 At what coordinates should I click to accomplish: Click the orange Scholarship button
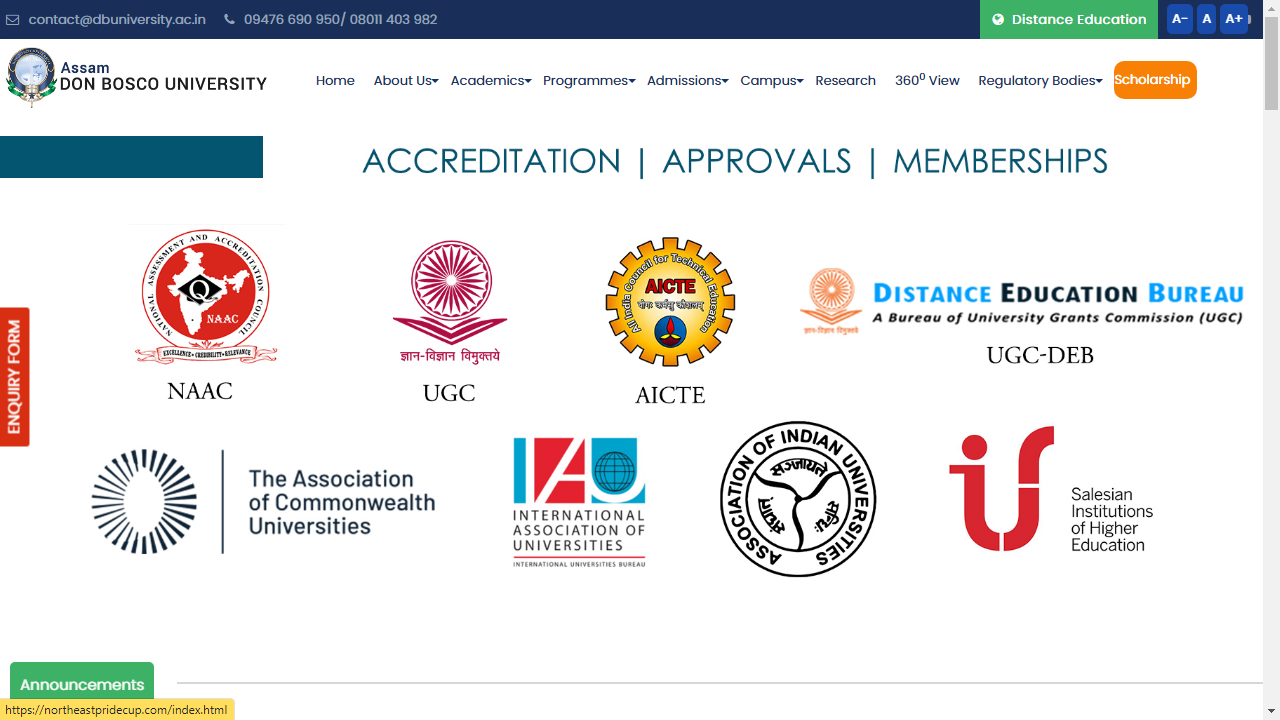point(1155,80)
